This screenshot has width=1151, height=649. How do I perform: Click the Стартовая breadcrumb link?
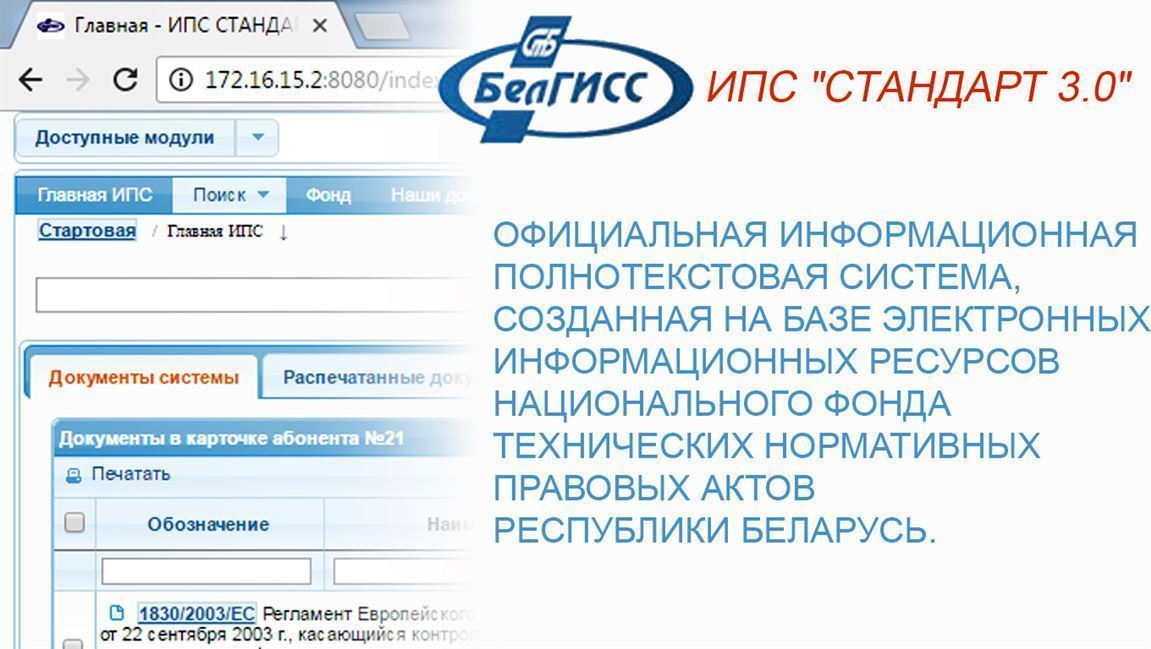coord(87,231)
